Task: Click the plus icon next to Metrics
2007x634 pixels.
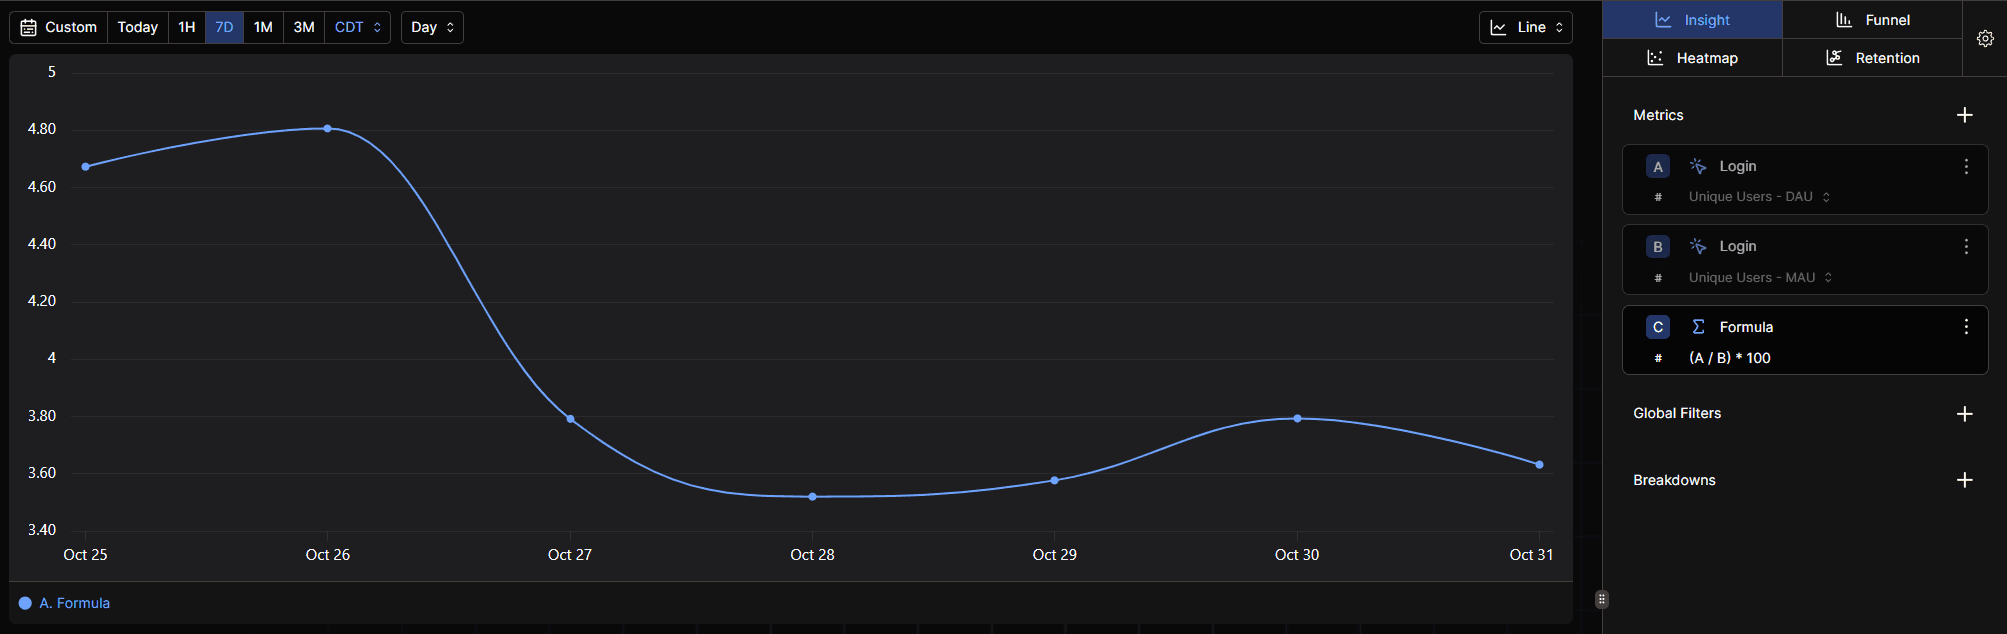Action: coord(1964,115)
